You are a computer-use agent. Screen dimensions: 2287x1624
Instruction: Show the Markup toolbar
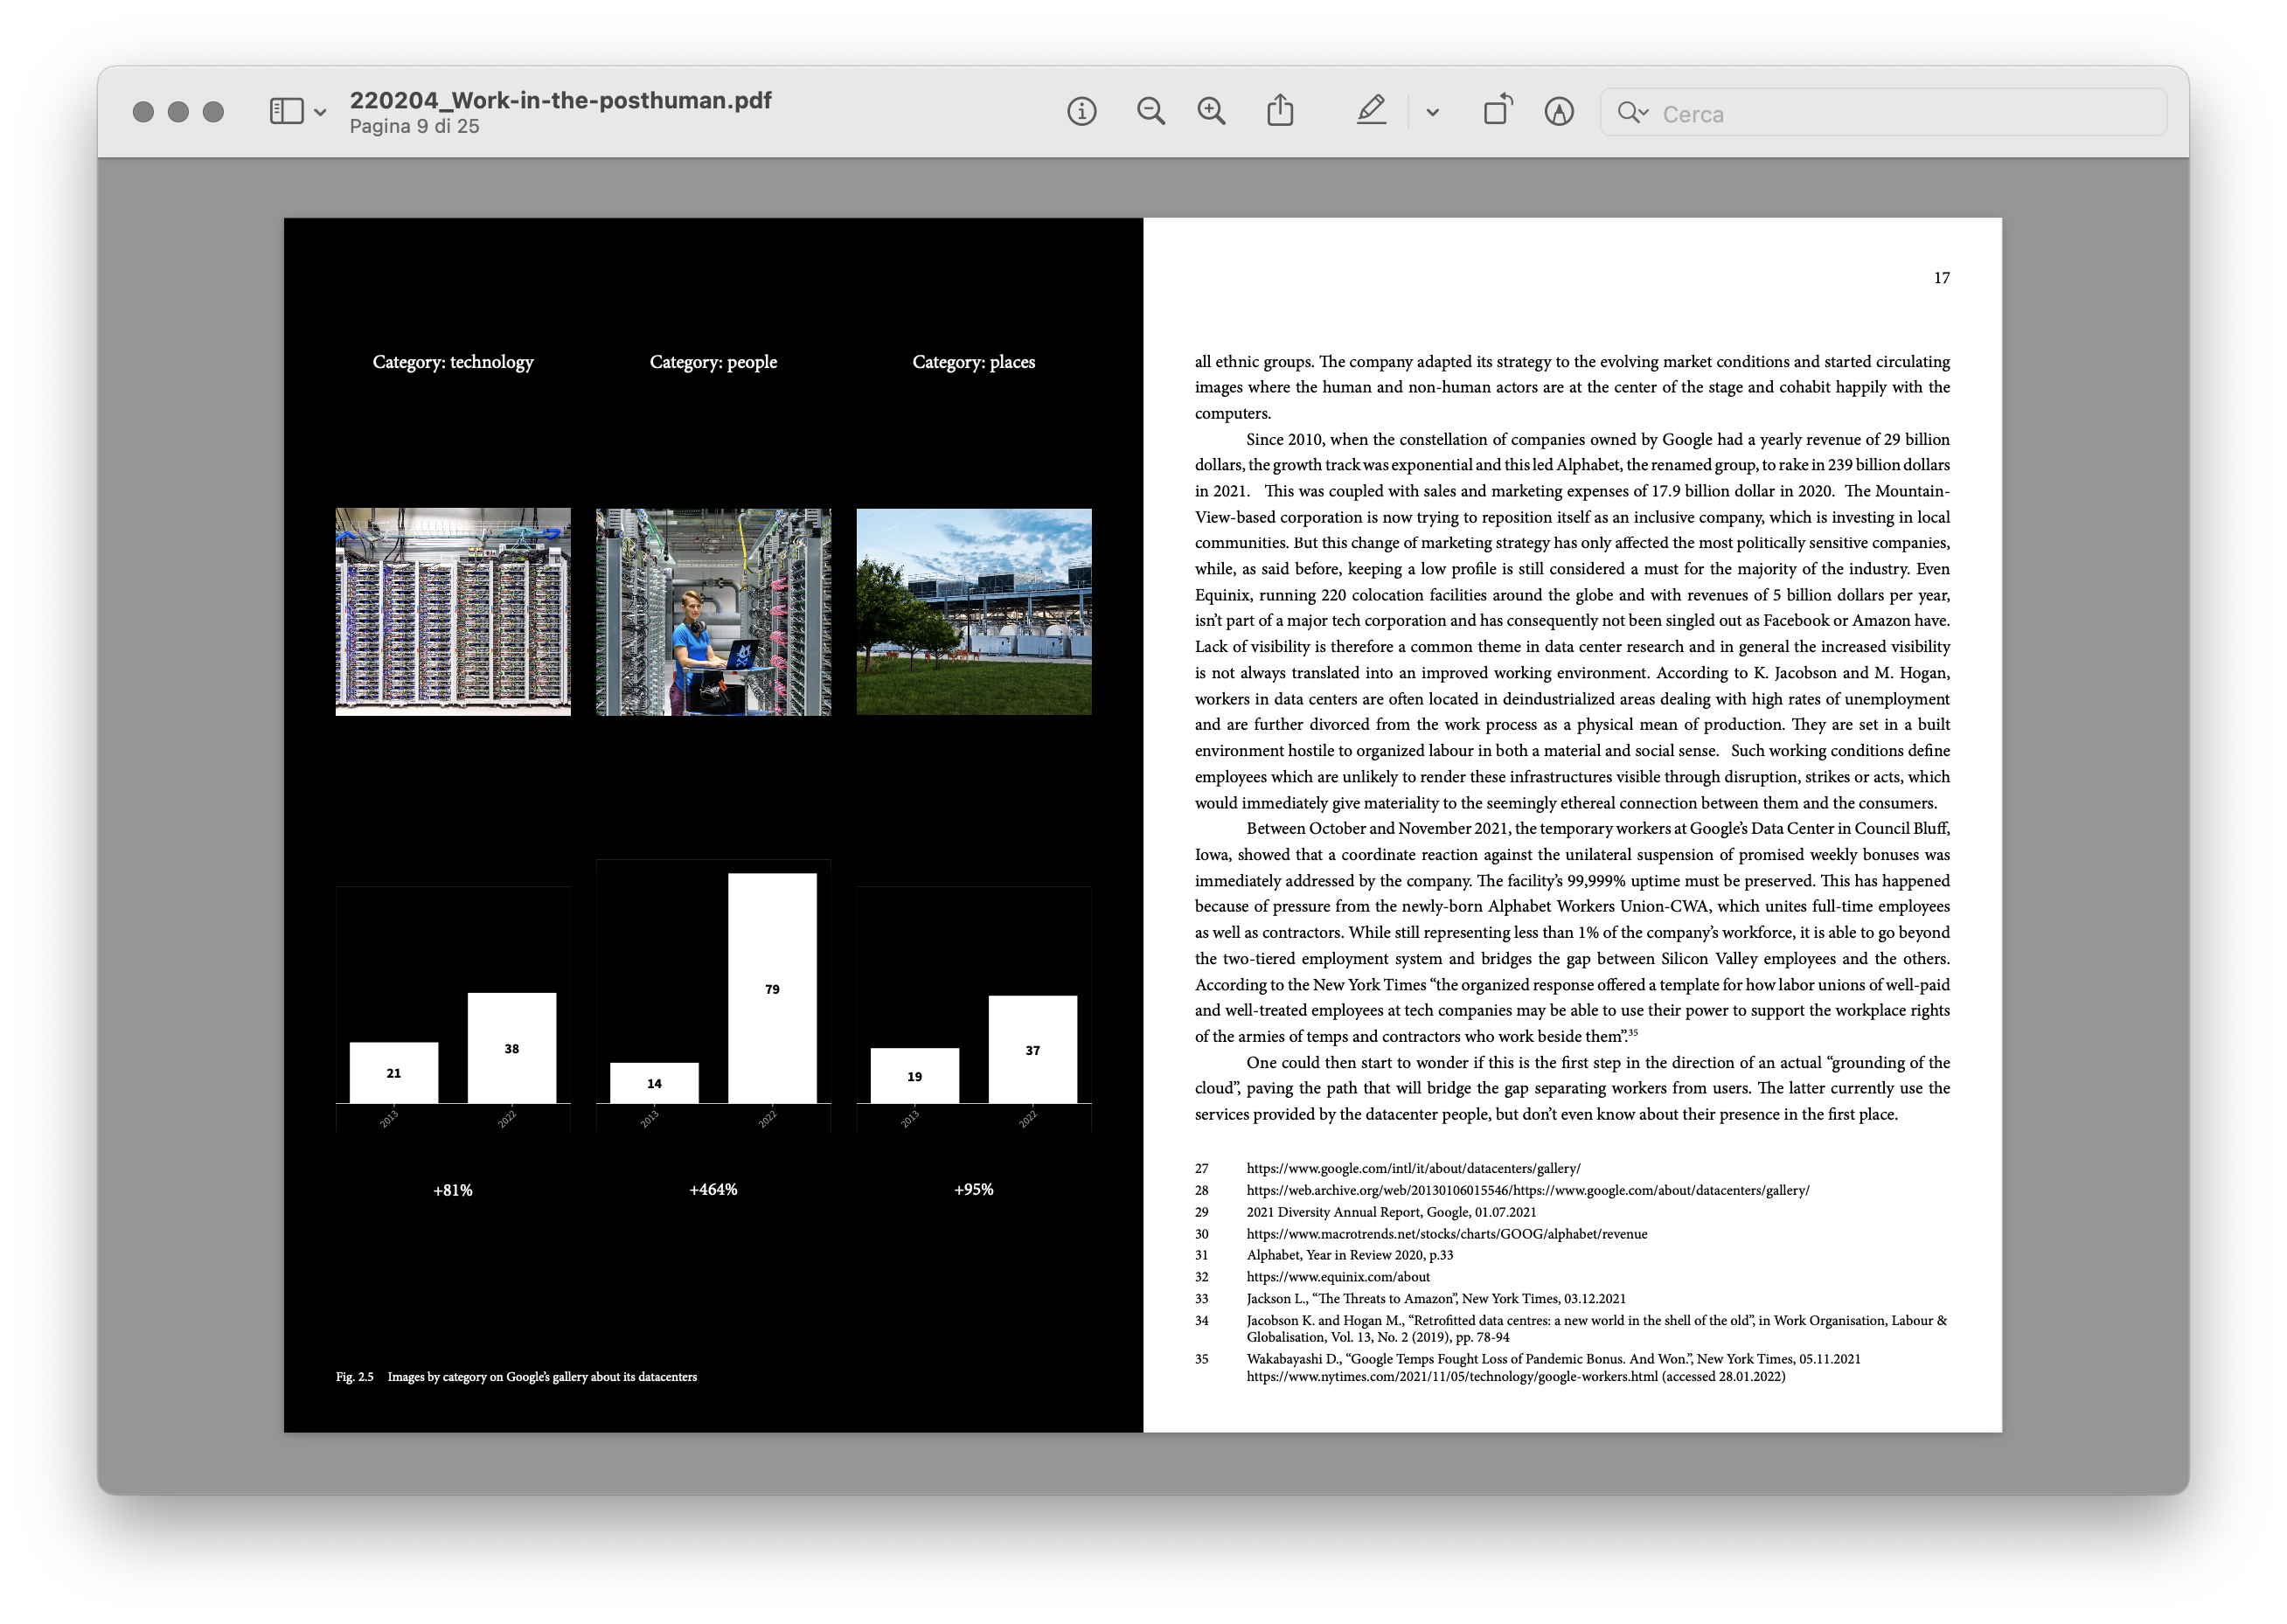coord(1559,111)
